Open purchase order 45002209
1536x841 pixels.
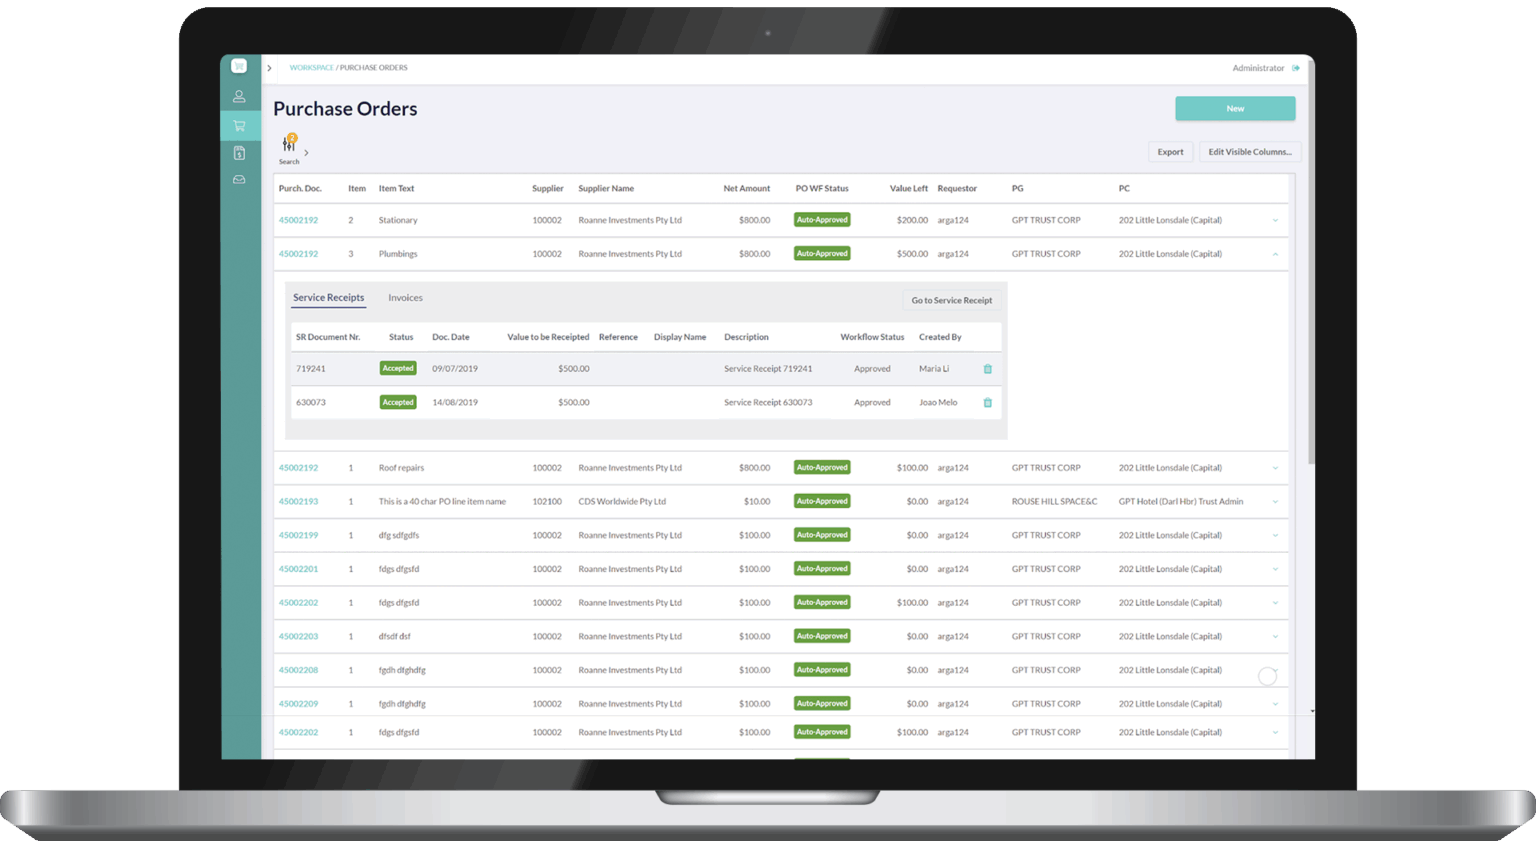coord(298,704)
